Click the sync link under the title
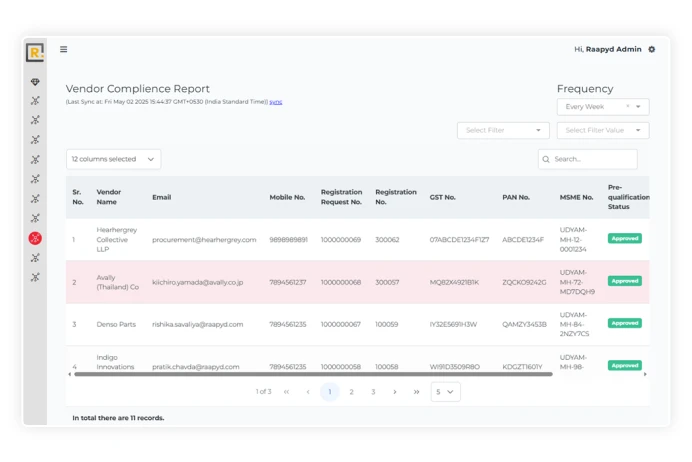The image size is (692, 462). pyautogui.click(x=276, y=102)
